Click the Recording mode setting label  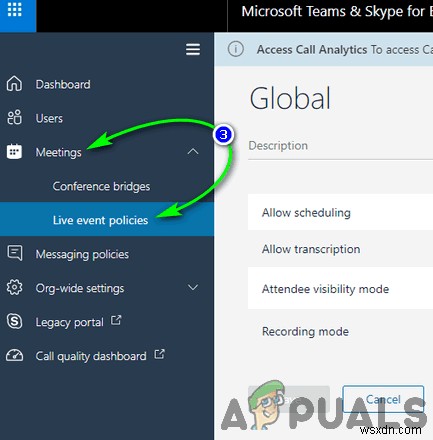tap(305, 332)
